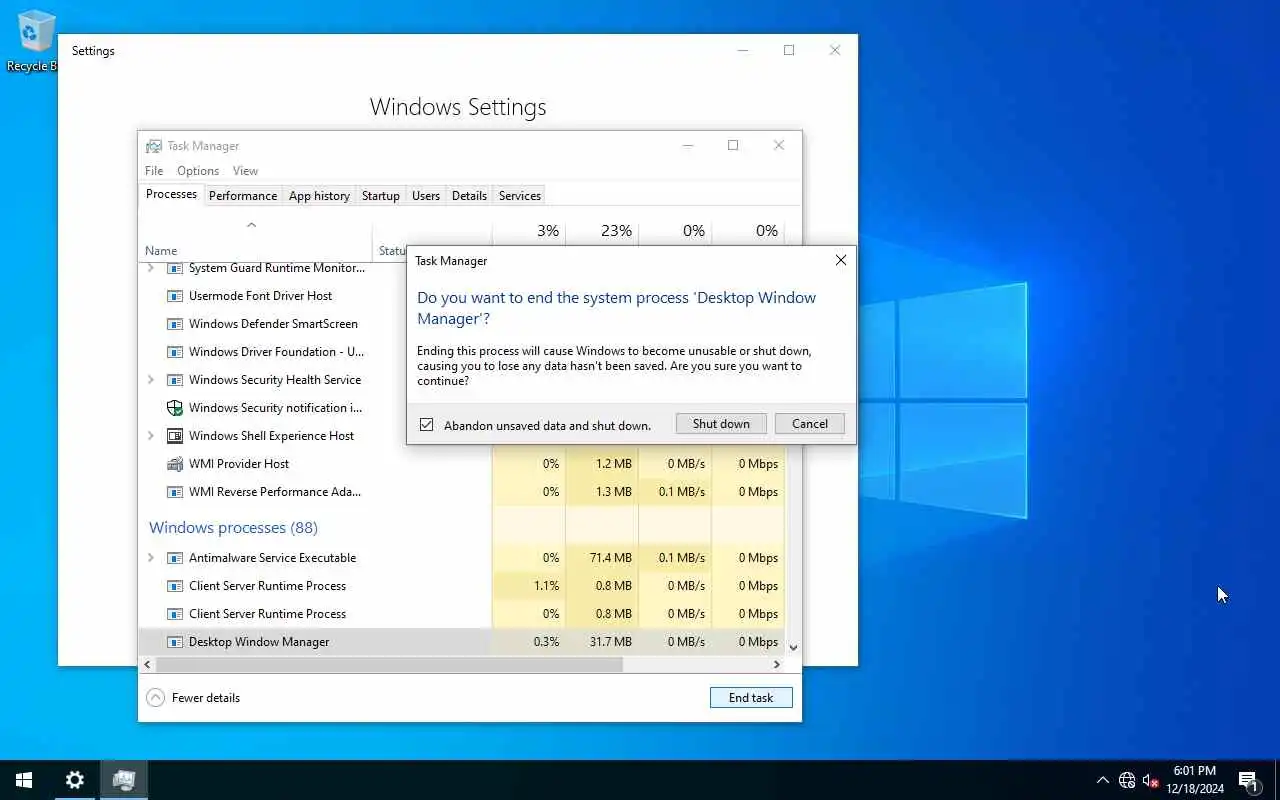Click the Settings gear in taskbar
The height and width of the screenshot is (800, 1280).
[75, 780]
